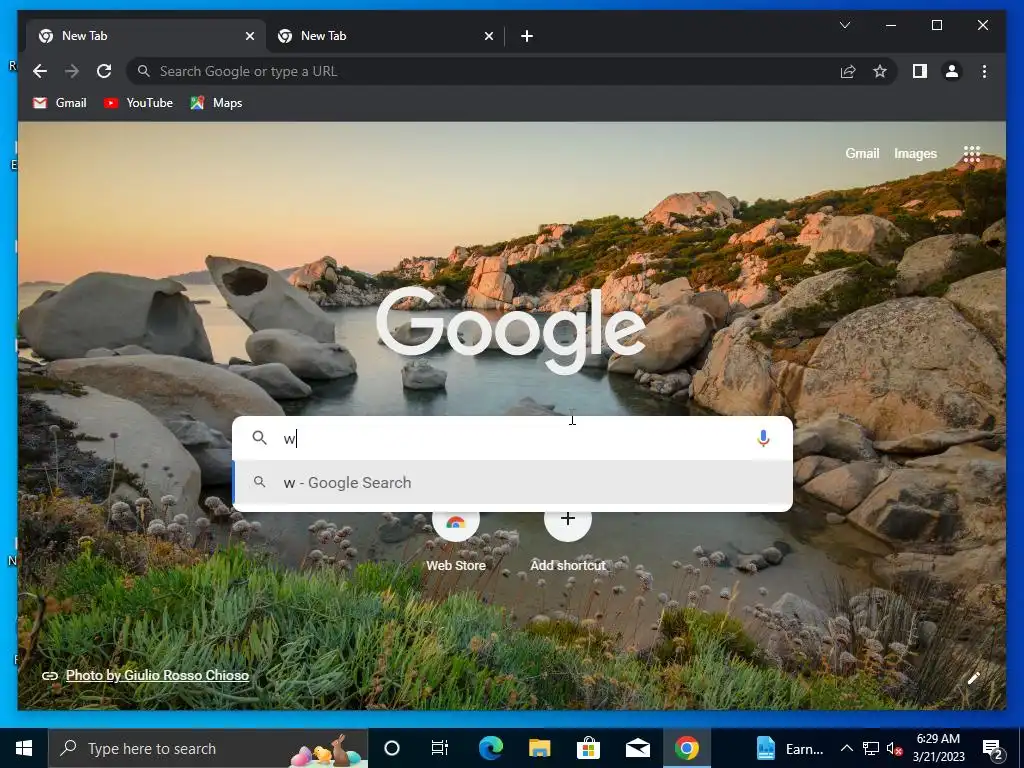Viewport: 1024px width, 768px height.
Task: Open a new tab with the plus button
Action: click(527, 36)
